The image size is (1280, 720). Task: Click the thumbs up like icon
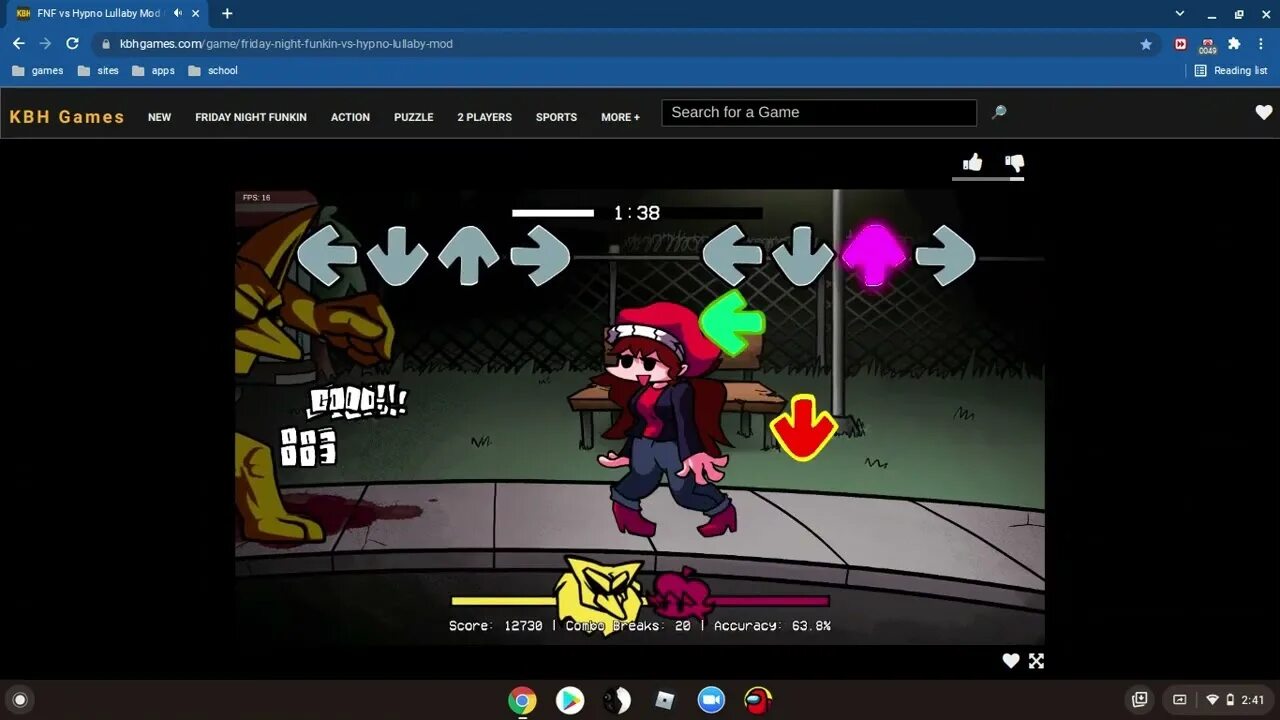(x=972, y=162)
